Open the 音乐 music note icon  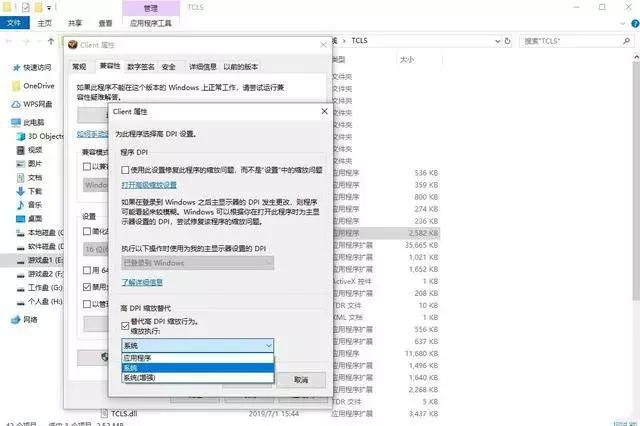(21, 205)
